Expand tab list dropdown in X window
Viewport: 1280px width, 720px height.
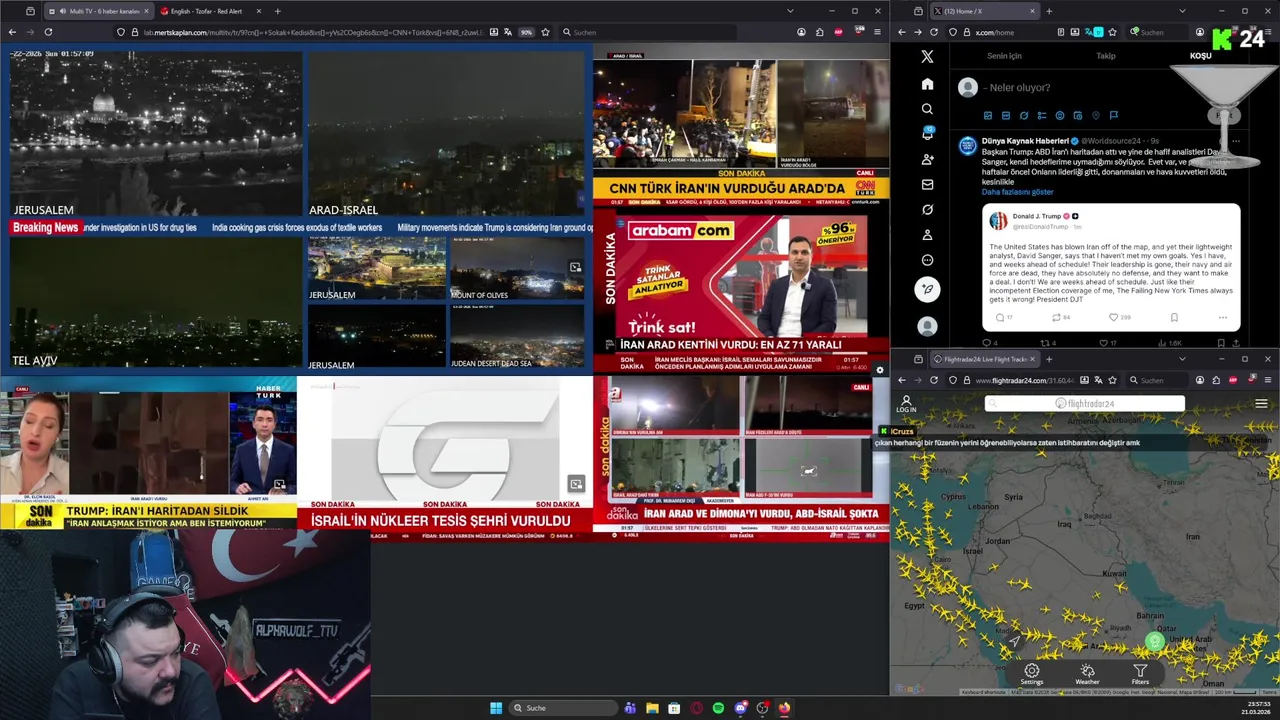[1182, 11]
